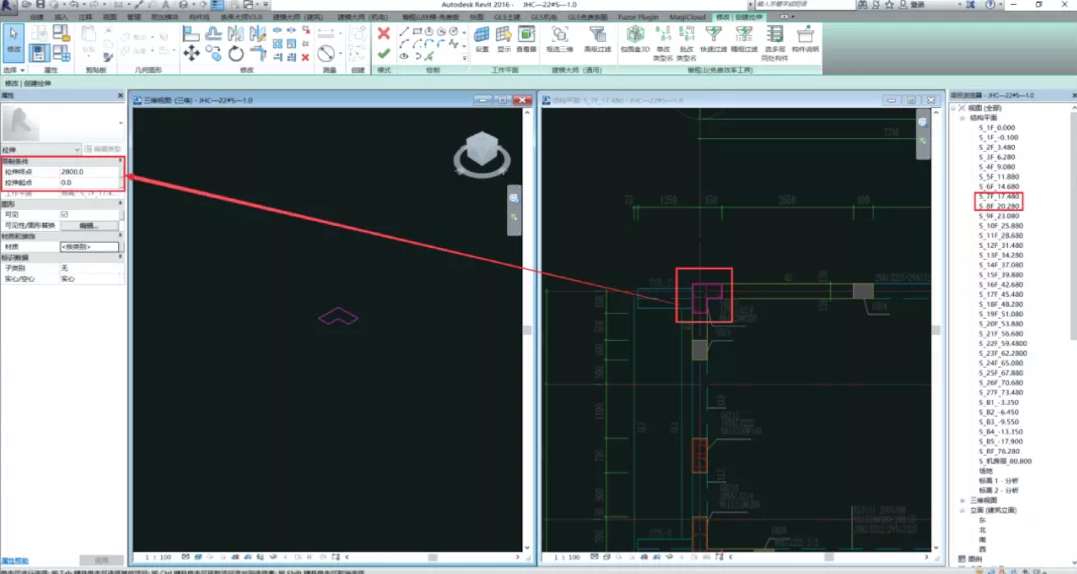
Task: Collapse the constraints section in properties
Action: [120, 161]
